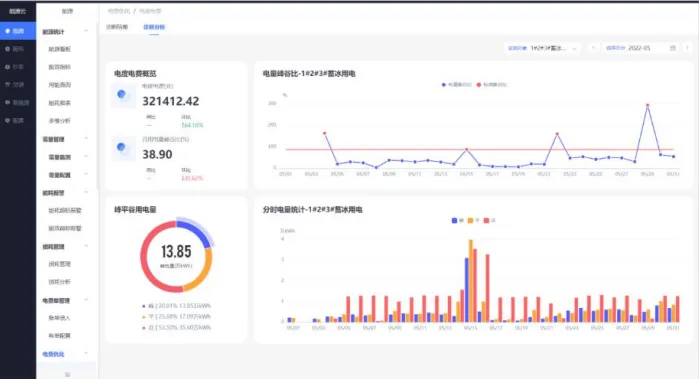Screen dimensions: 699x379
Task: Expand the blue 电费优化 menu group chevron
Action: click(x=86, y=354)
